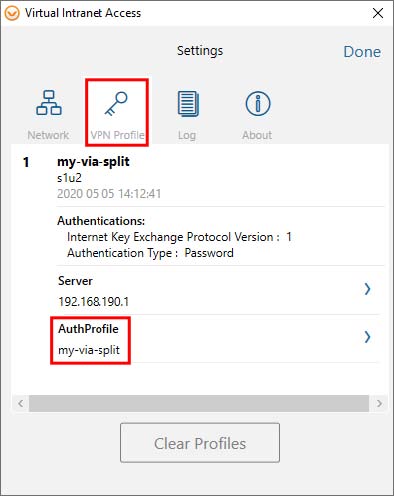Open the About info icon

coord(258,104)
